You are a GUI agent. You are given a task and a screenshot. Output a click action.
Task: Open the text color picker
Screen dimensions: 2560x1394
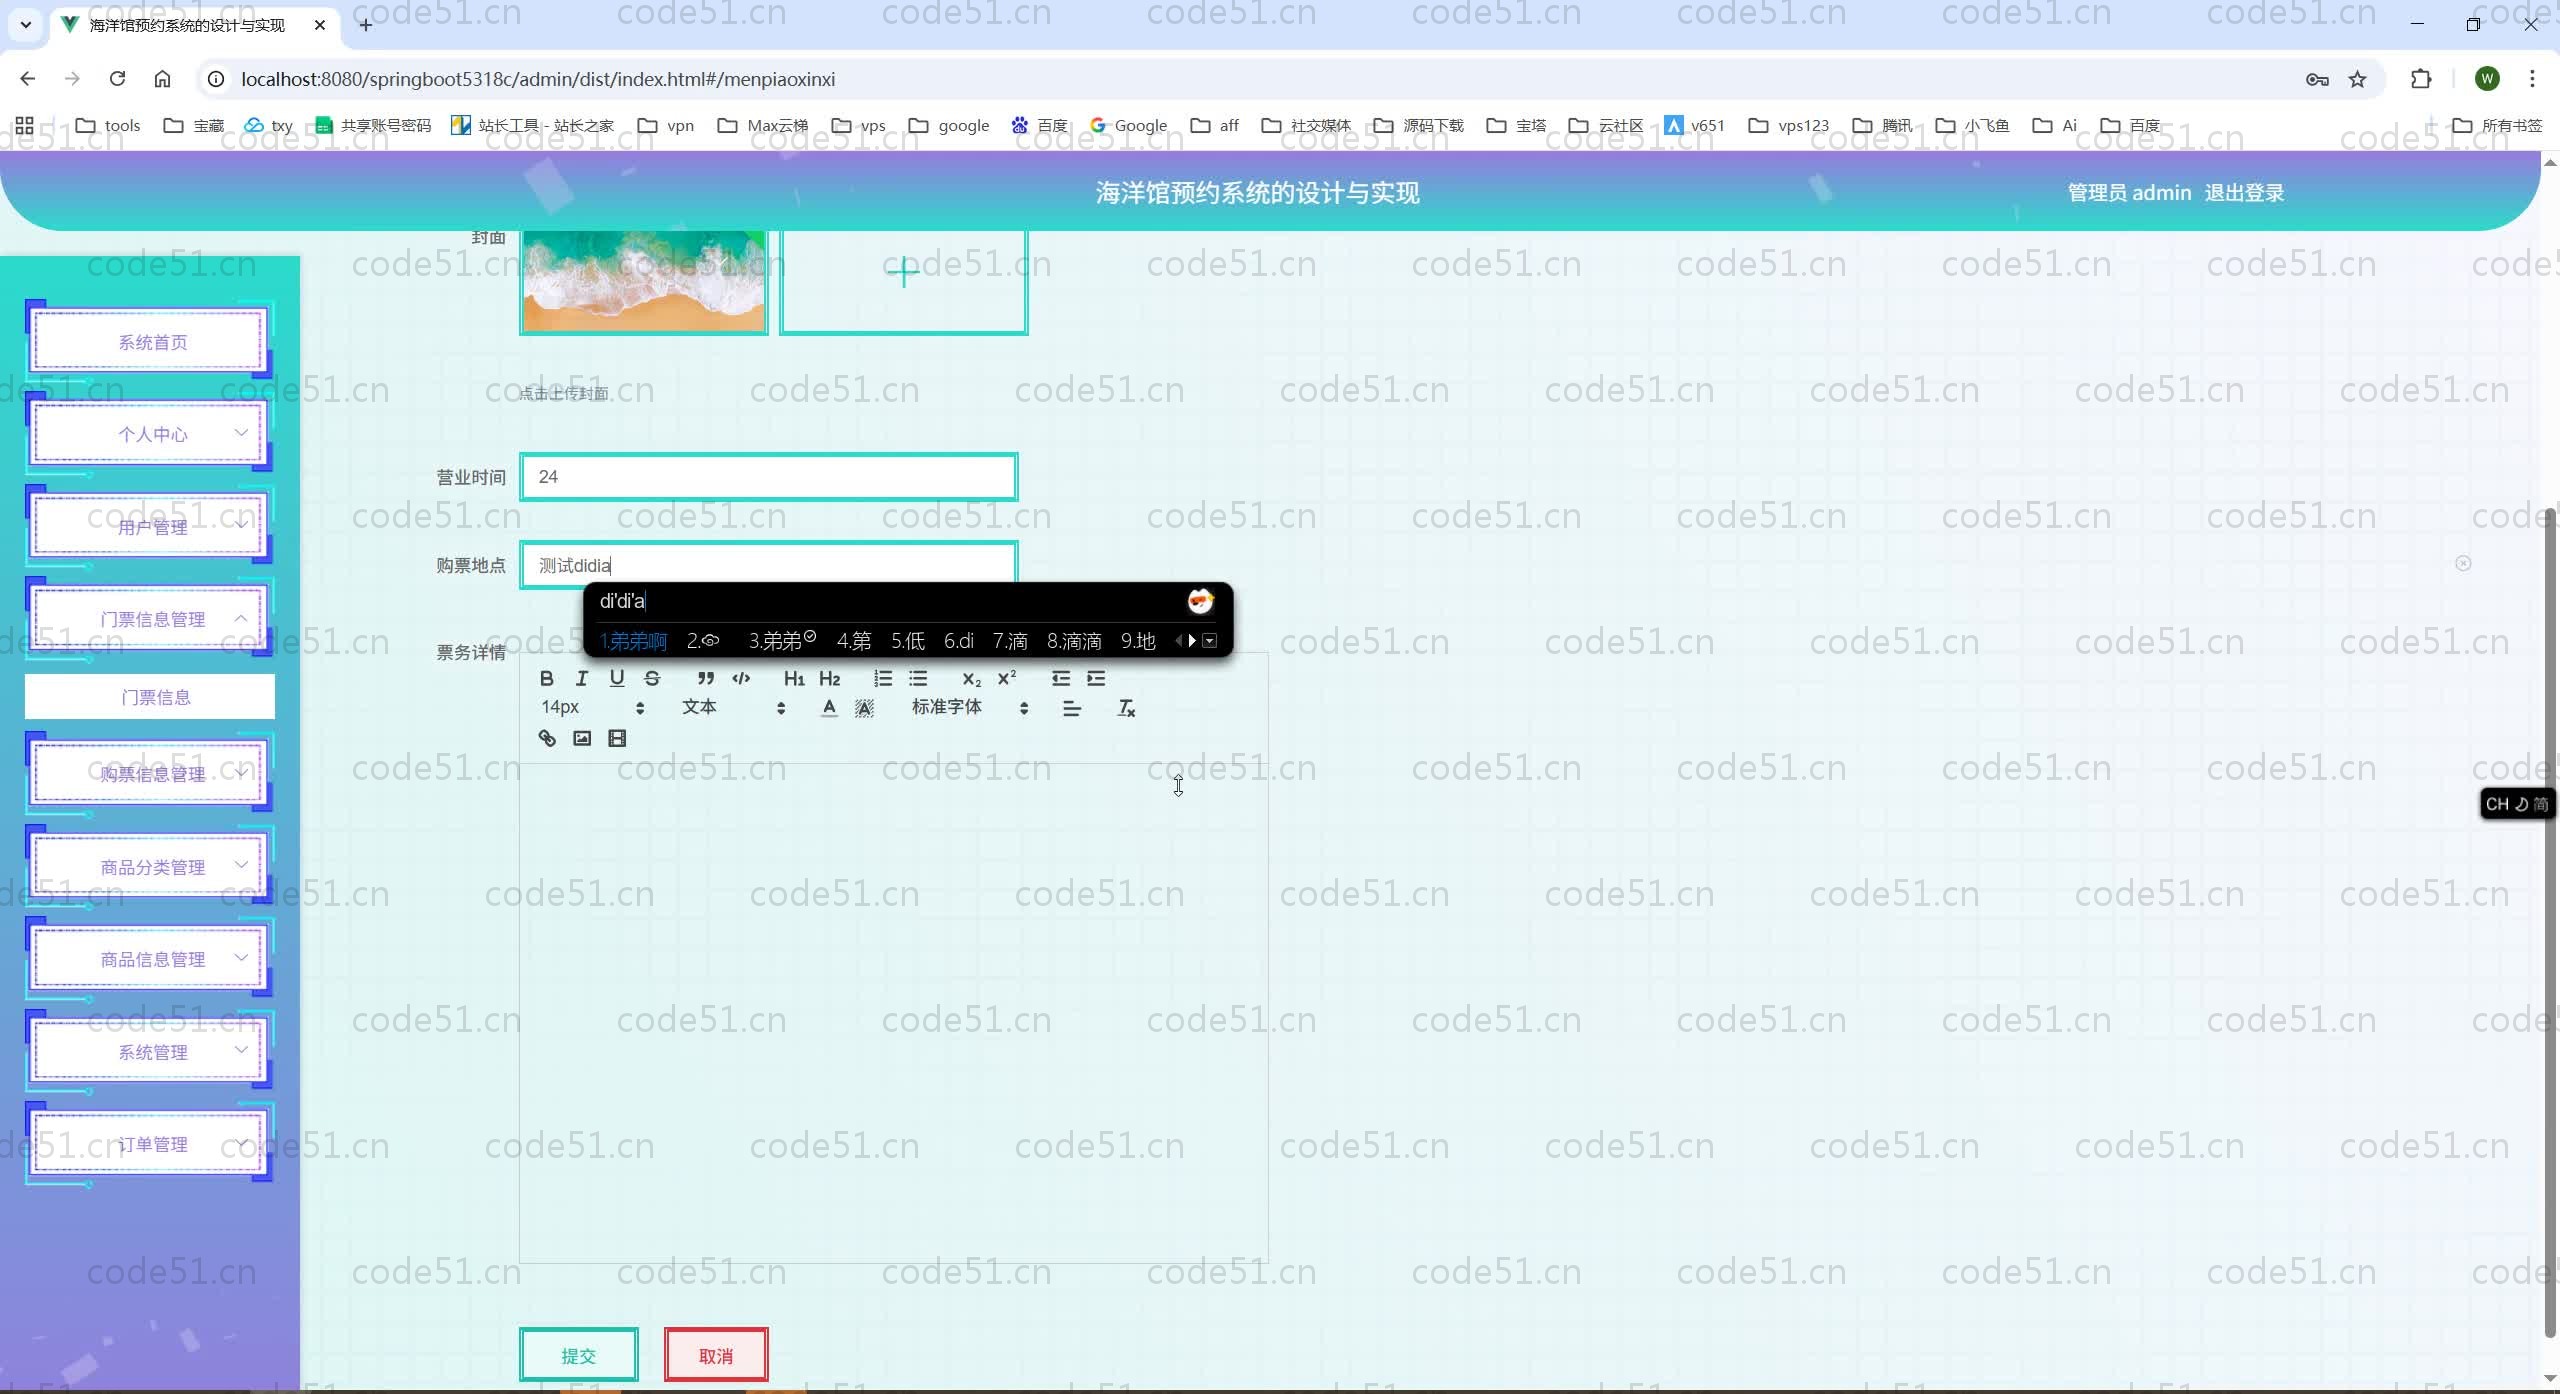(x=829, y=708)
